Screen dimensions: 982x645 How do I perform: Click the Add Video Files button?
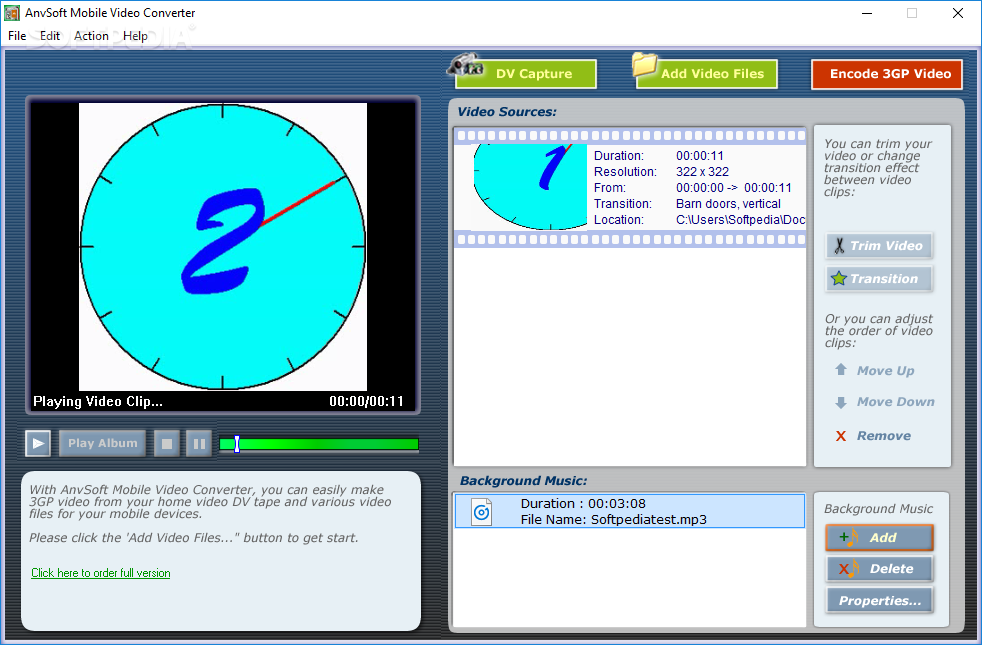(x=707, y=74)
